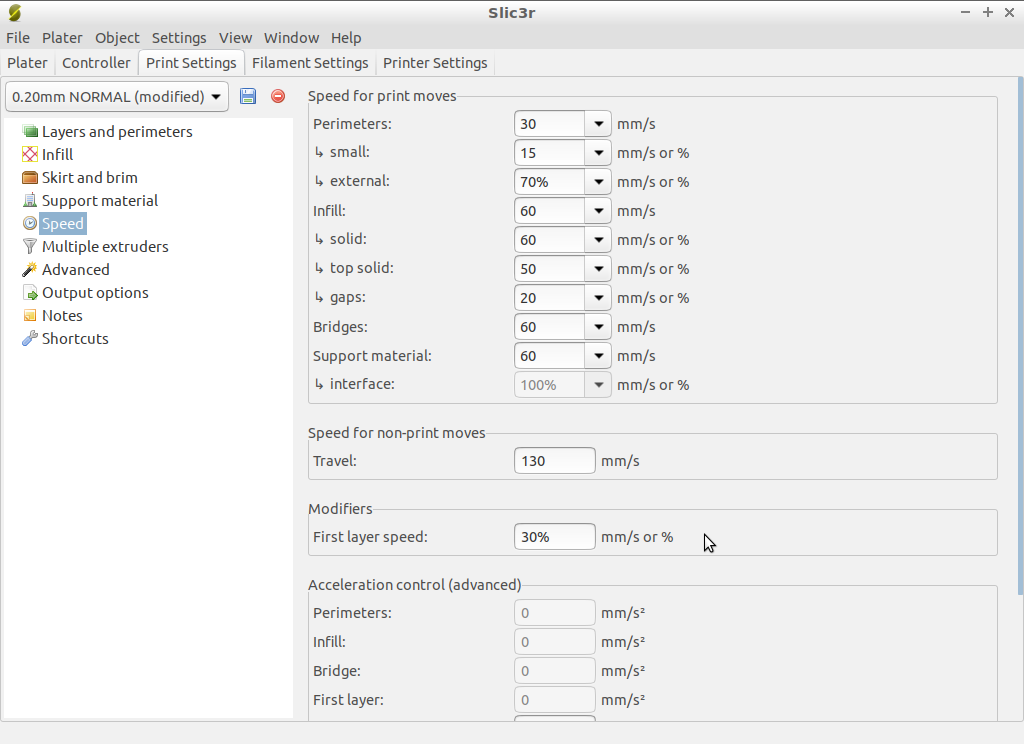This screenshot has width=1024, height=744.
Task: Open the Shortcuts page
Action: point(75,338)
